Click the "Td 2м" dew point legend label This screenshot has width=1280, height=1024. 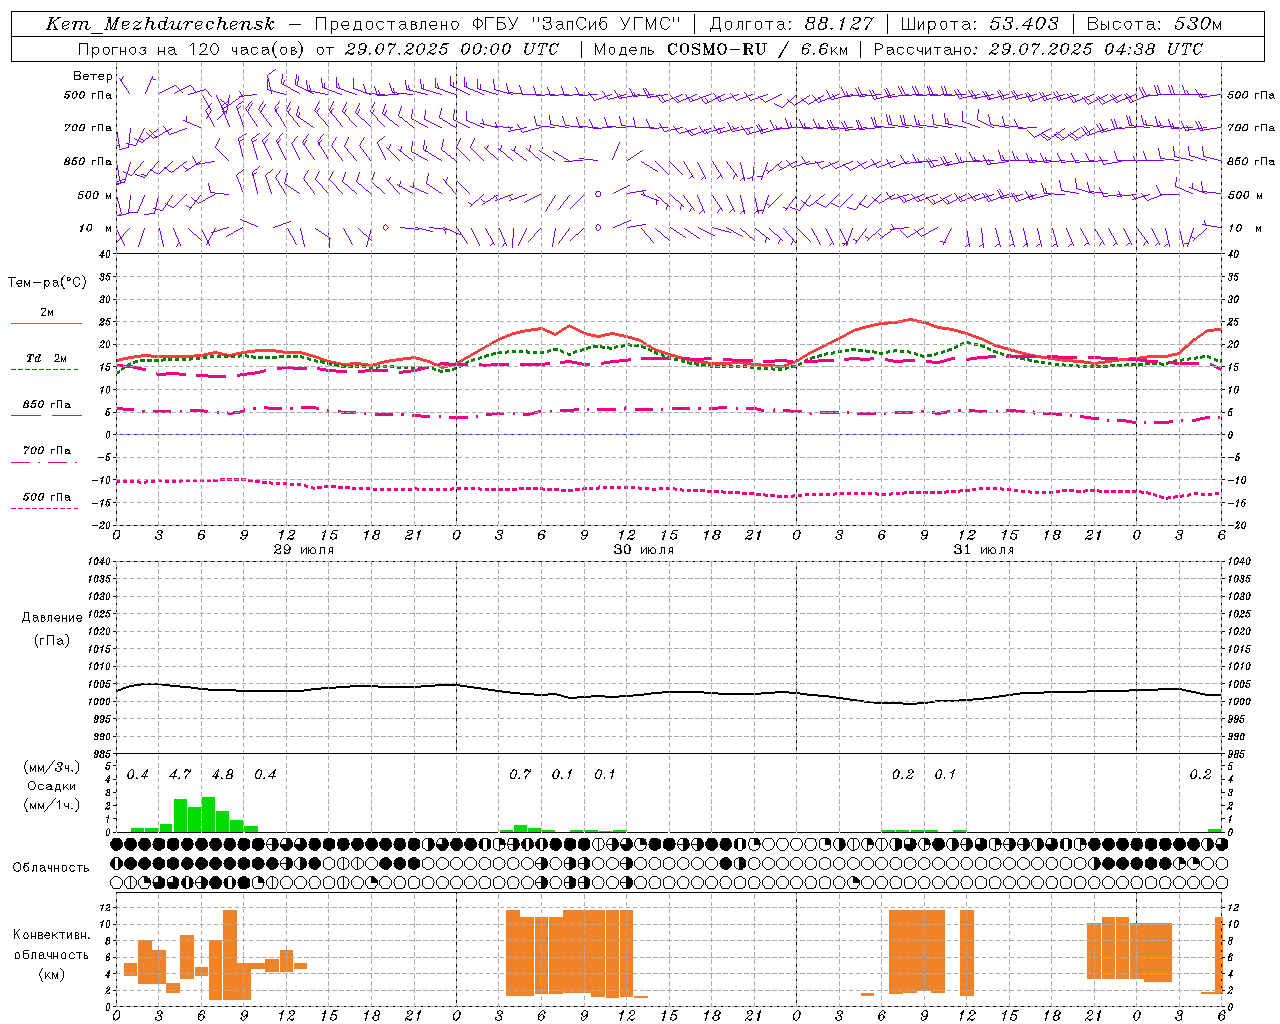pyautogui.click(x=46, y=358)
